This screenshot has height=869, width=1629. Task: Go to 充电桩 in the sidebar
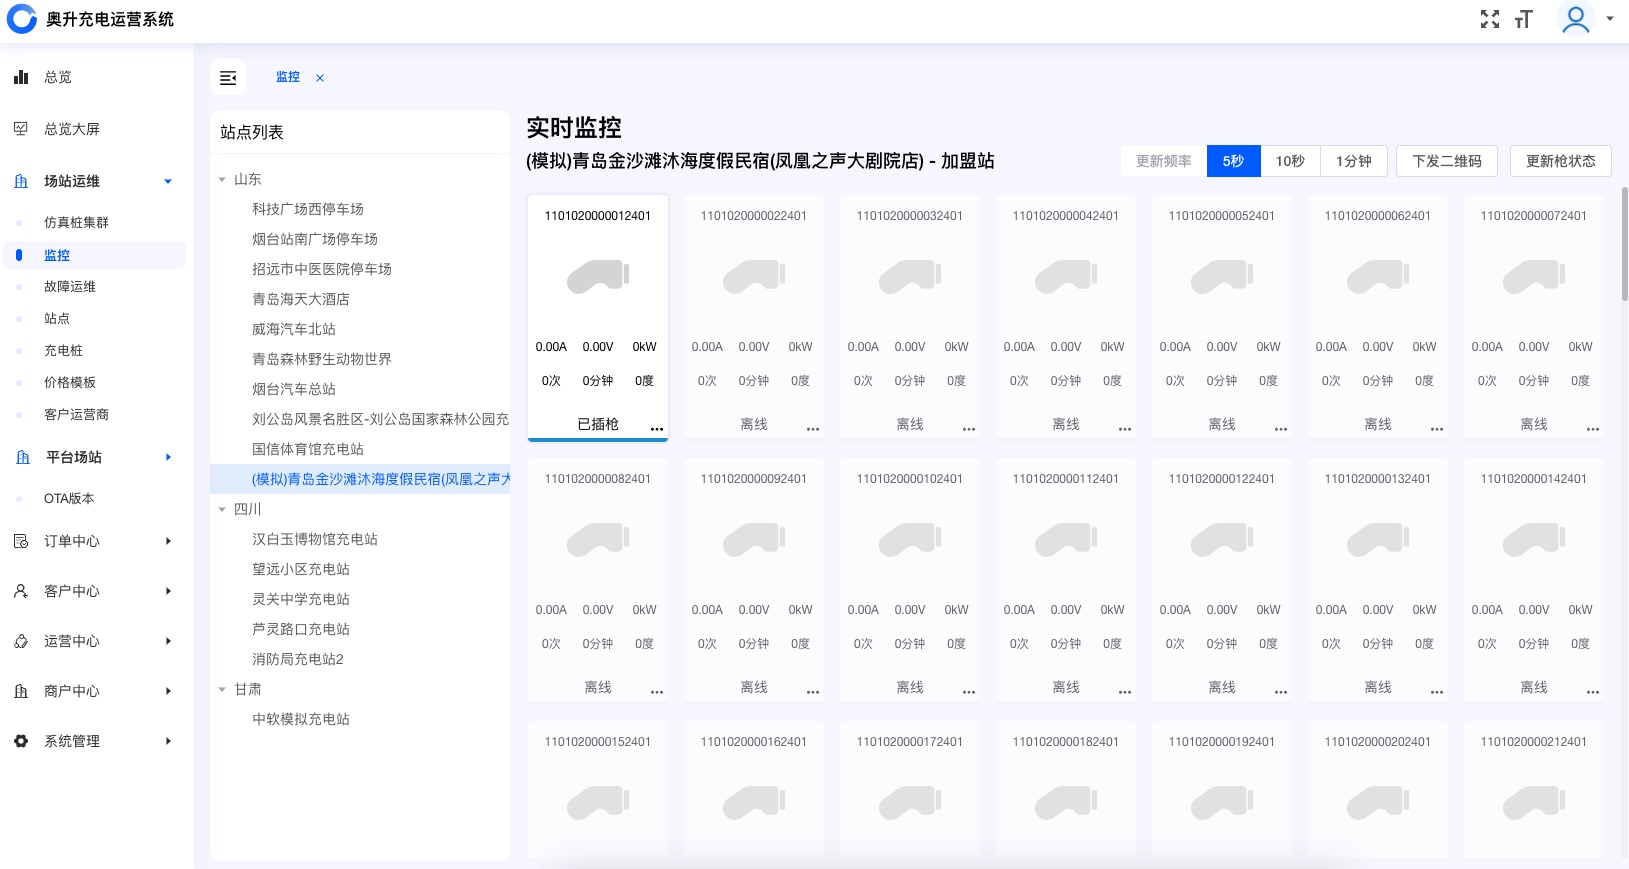(x=63, y=351)
